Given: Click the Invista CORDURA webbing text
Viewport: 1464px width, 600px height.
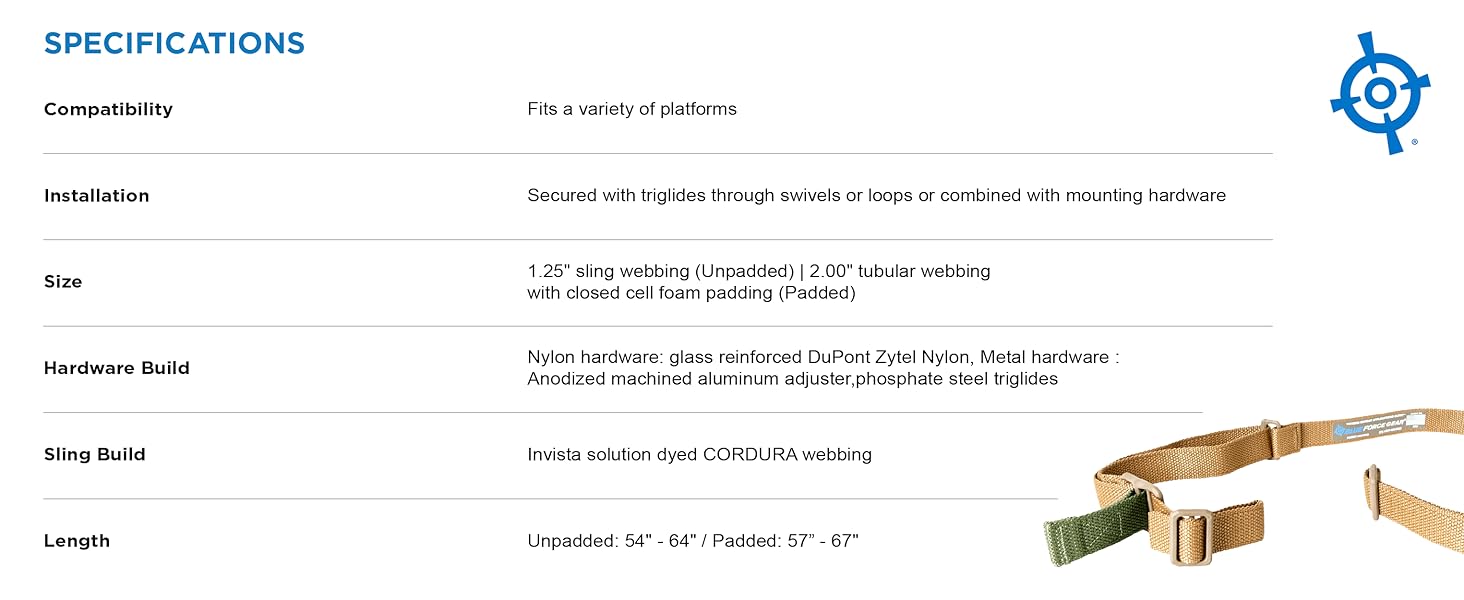Looking at the screenshot, I should [x=699, y=455].
